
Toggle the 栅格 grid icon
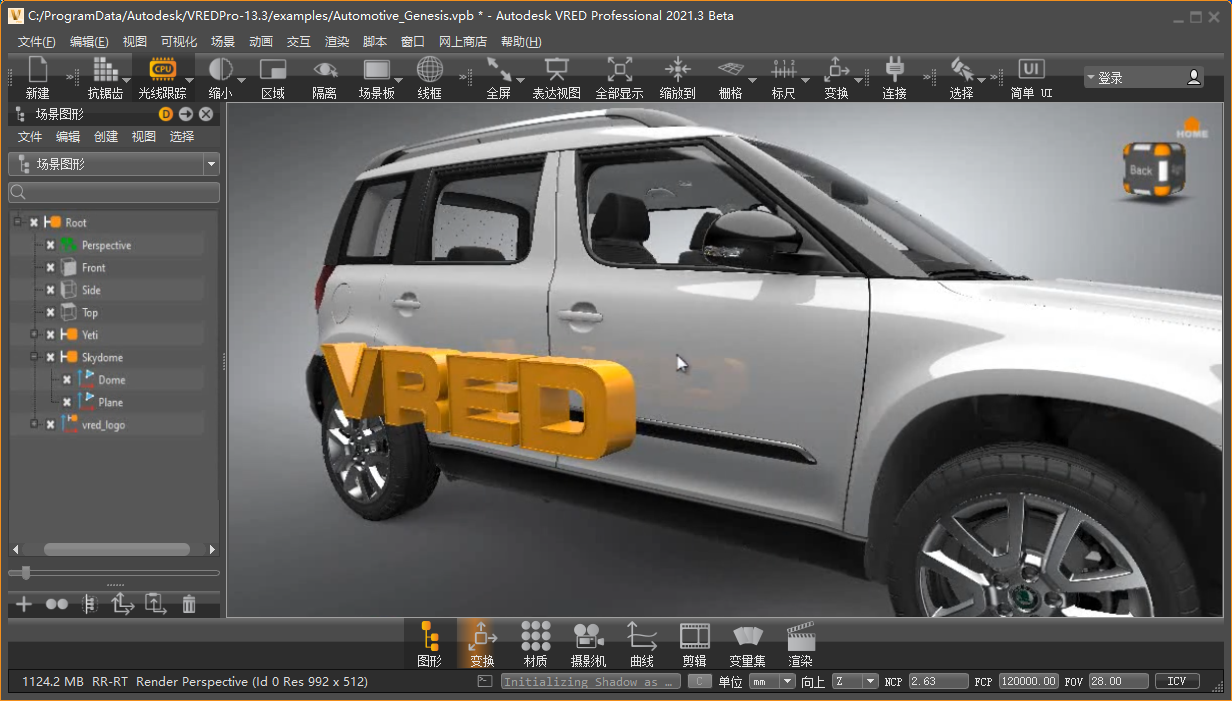point(731,69)
